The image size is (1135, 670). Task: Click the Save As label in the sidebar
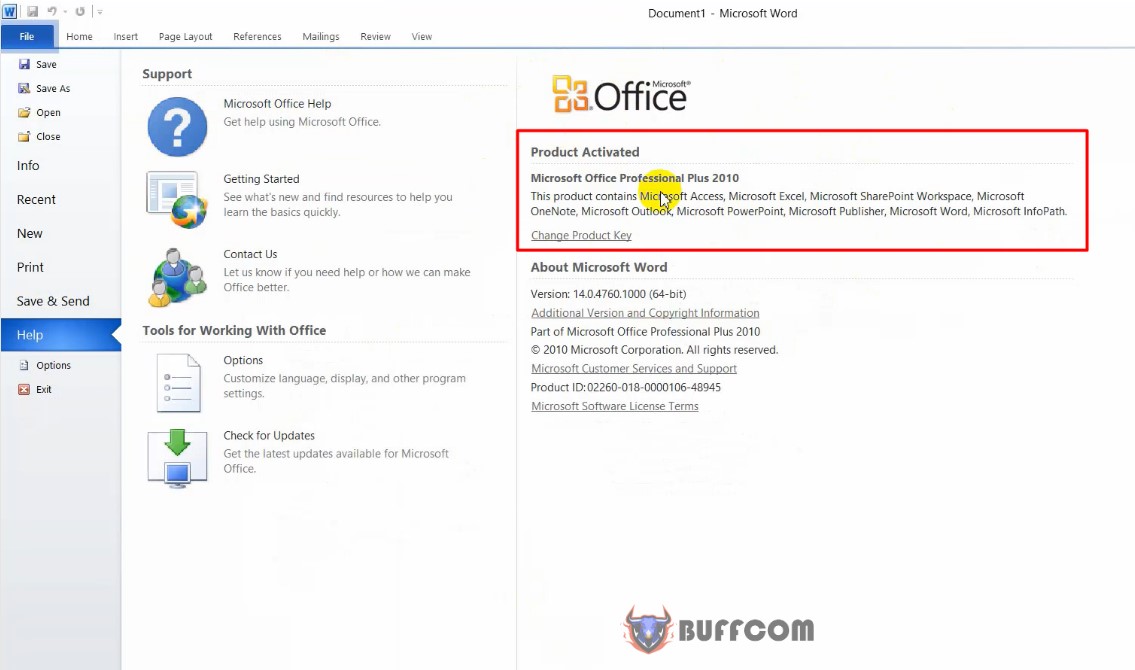point(53,88)
